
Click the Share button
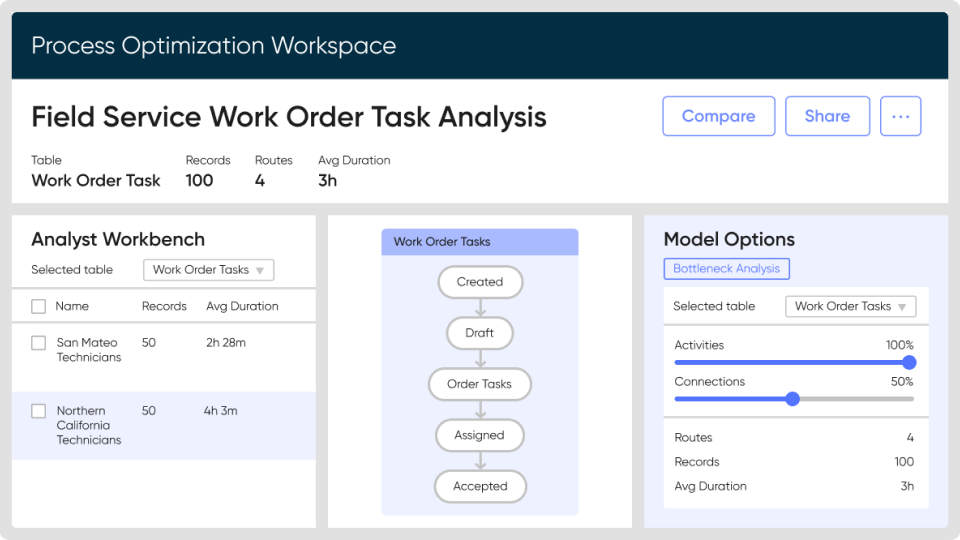click(827, 116)
